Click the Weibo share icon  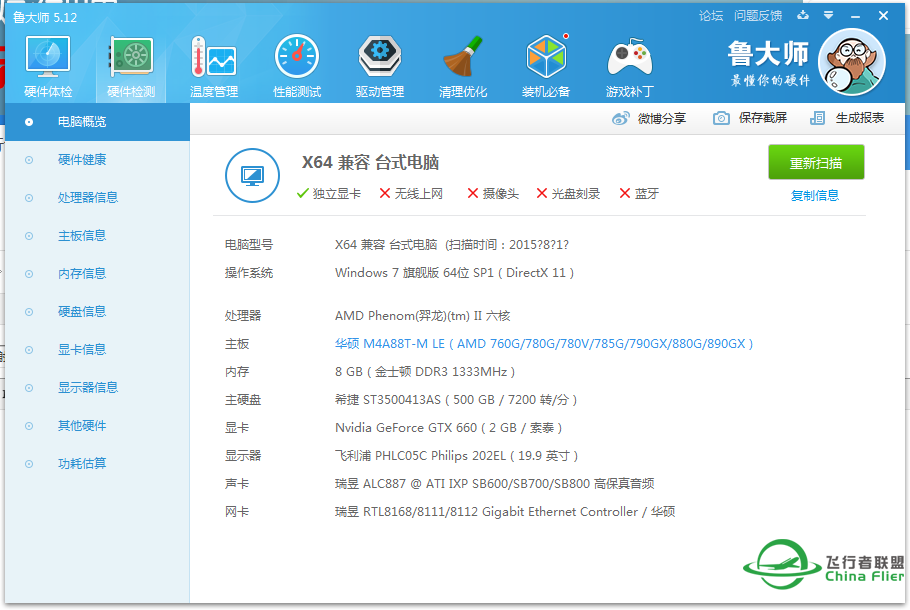[620, 118]
